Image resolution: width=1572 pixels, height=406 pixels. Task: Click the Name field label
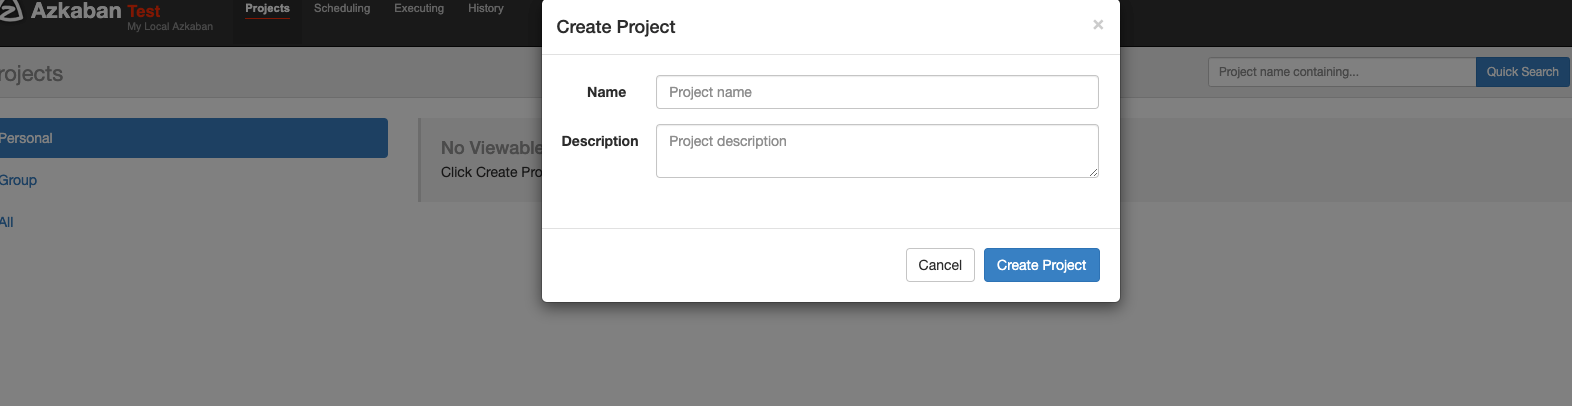(606, 92)
